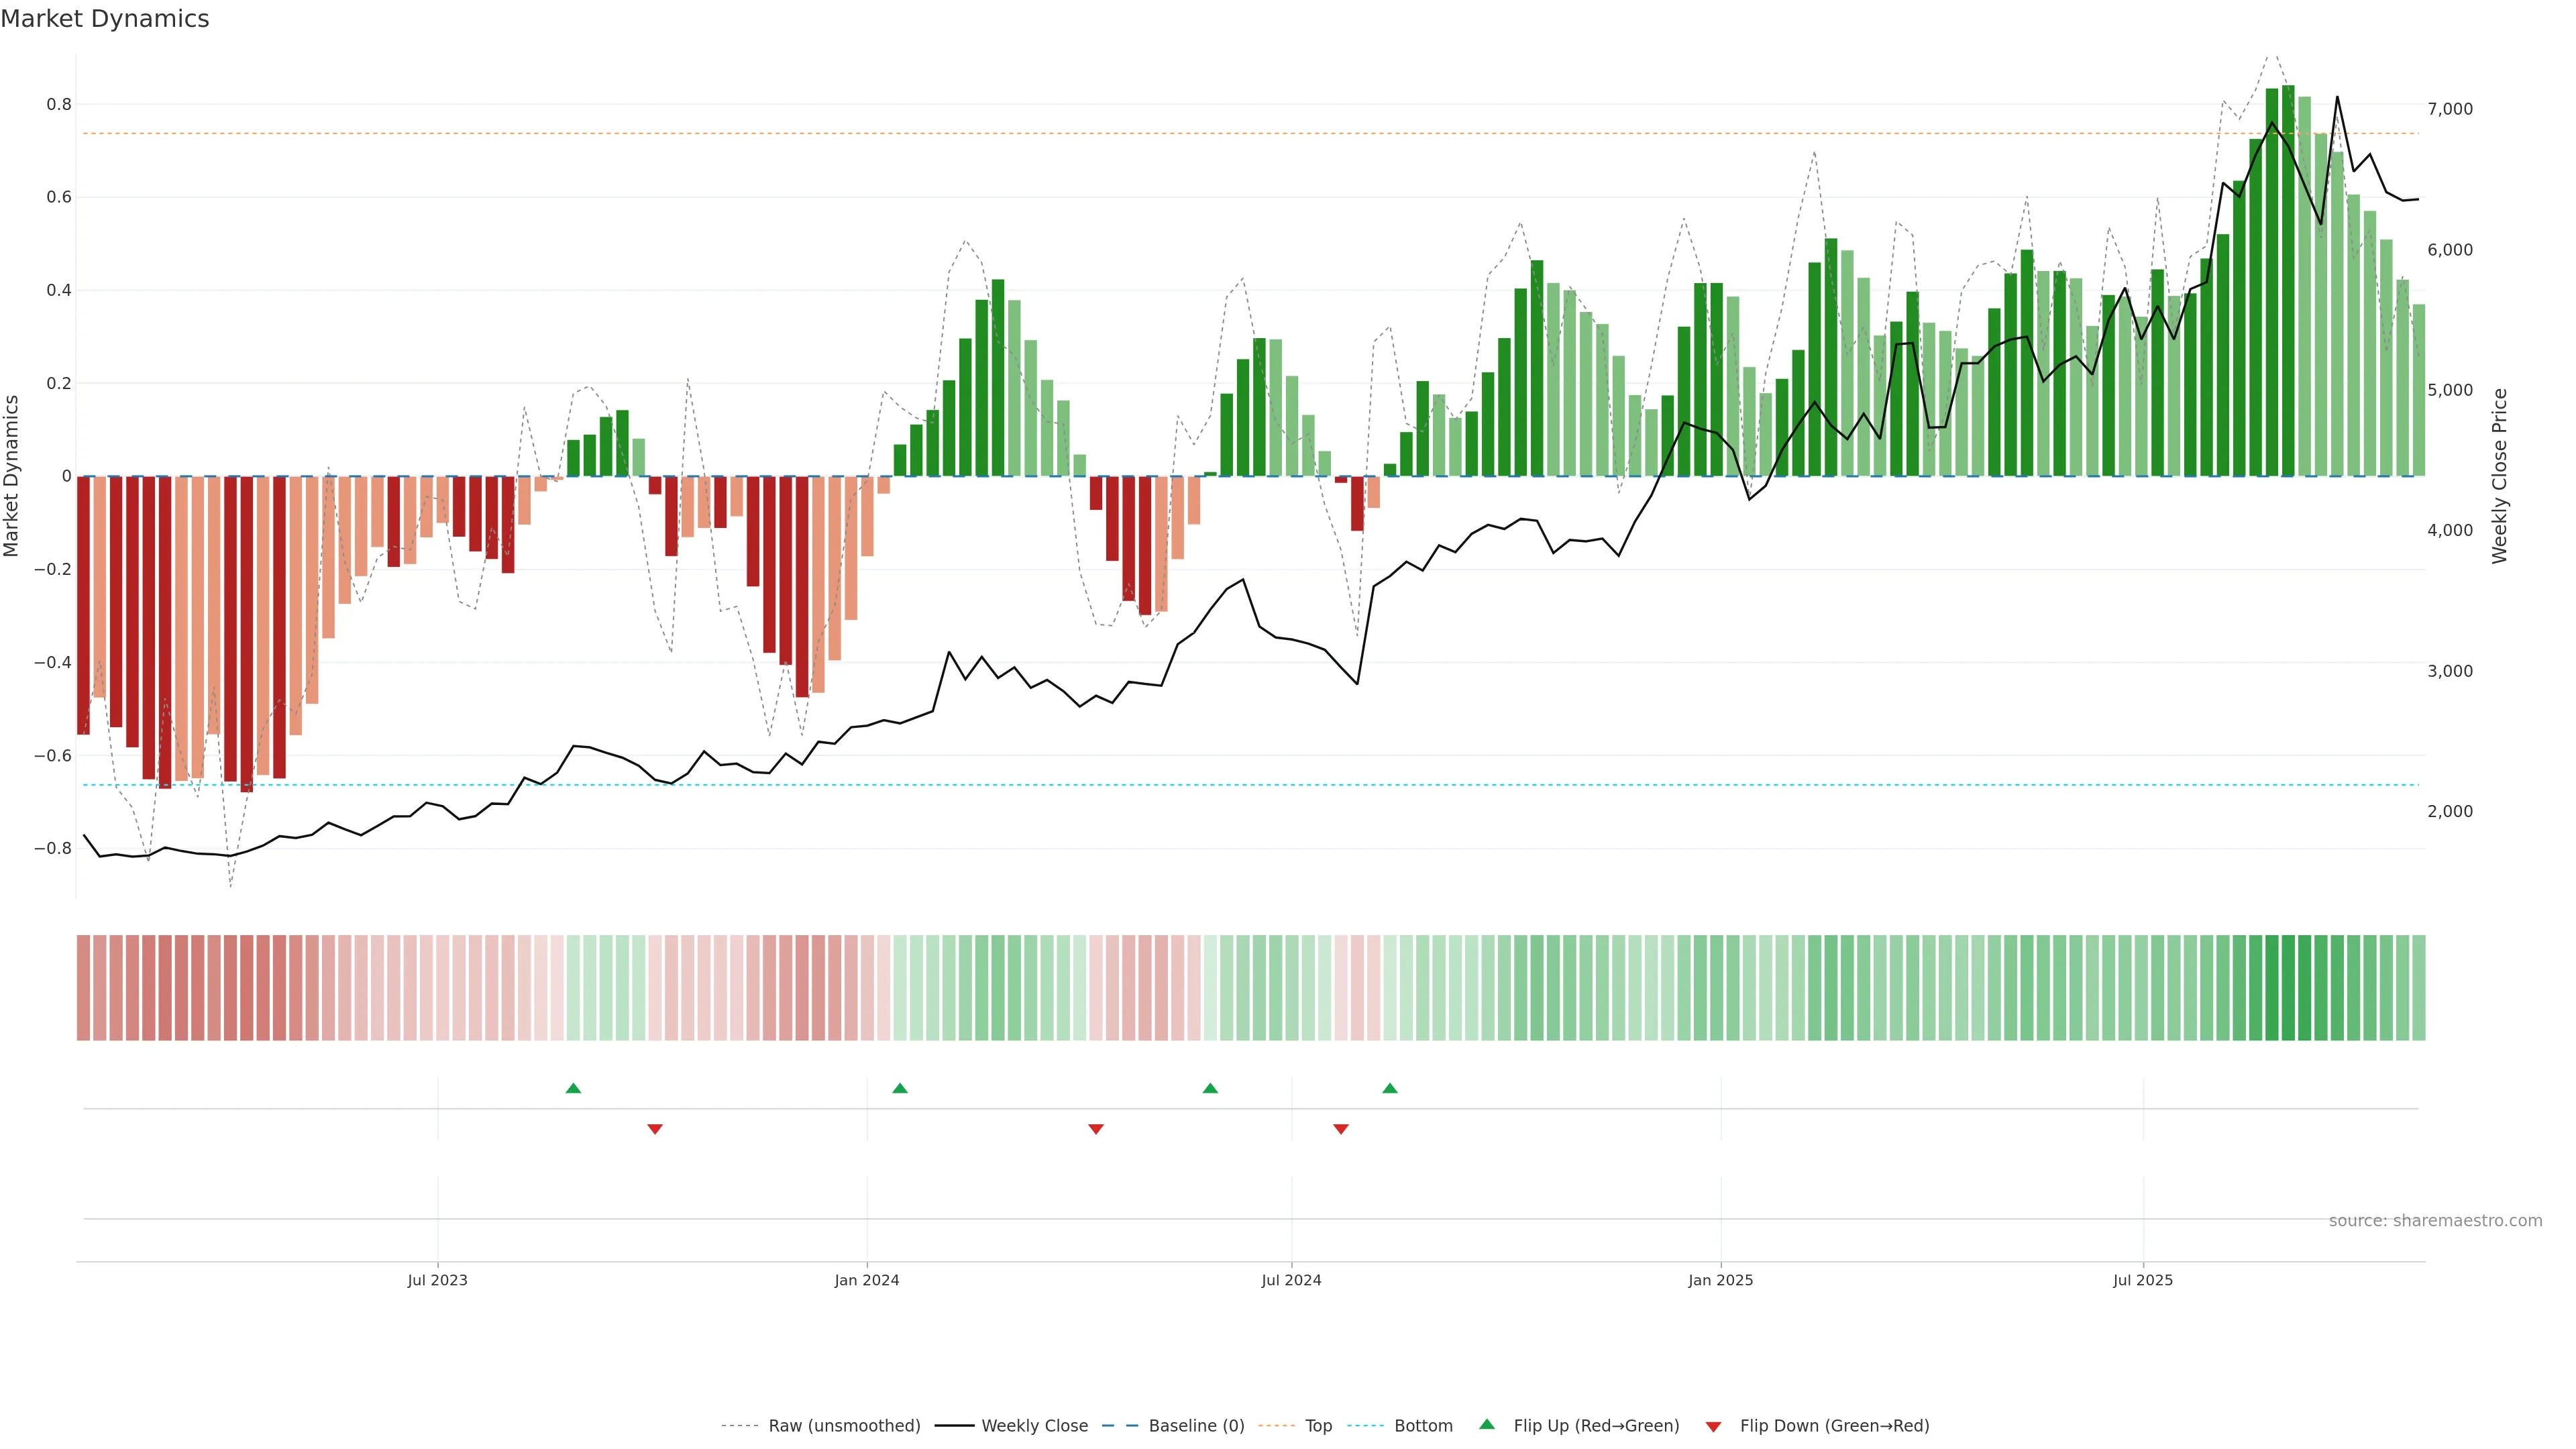Click the Flip Up legend triangle icon
This screenshot has height=1449, width=2576.
point(1487,1424)
